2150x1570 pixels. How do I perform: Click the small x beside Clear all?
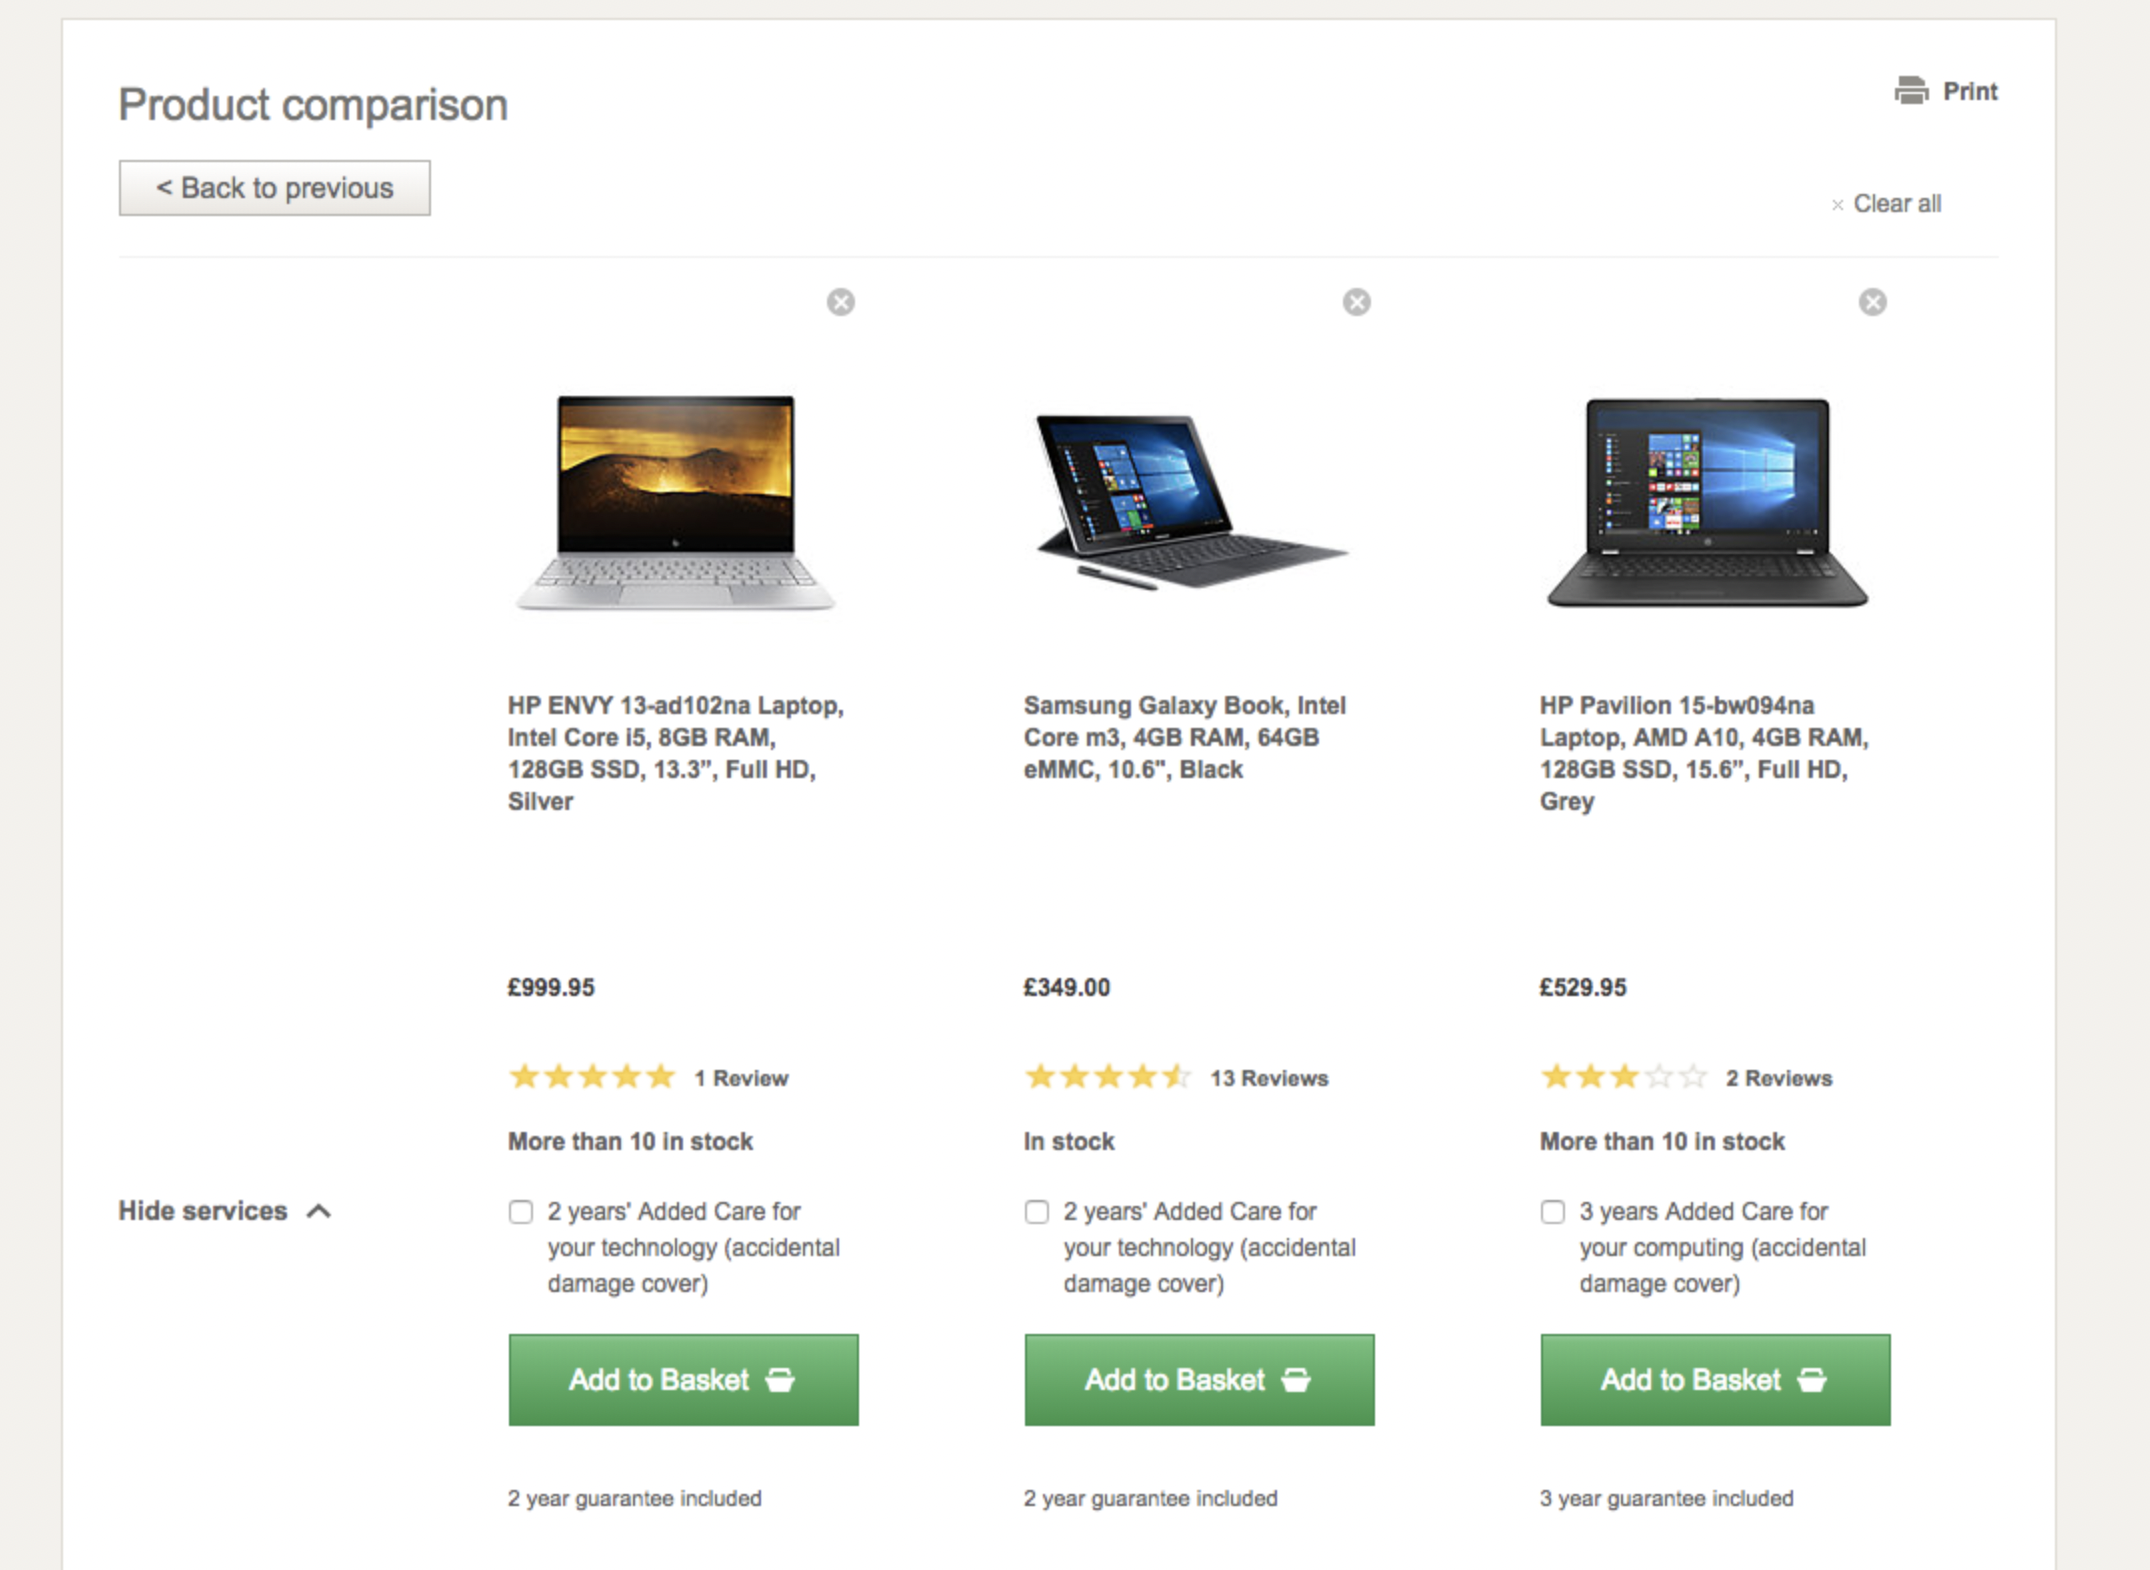coord(1837,205)
